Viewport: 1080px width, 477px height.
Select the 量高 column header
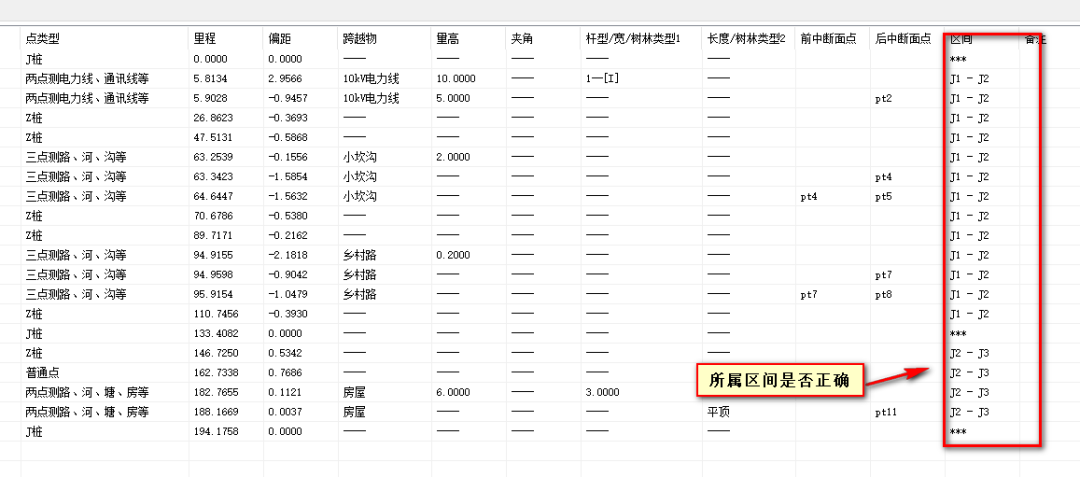(x=448, y=39)
